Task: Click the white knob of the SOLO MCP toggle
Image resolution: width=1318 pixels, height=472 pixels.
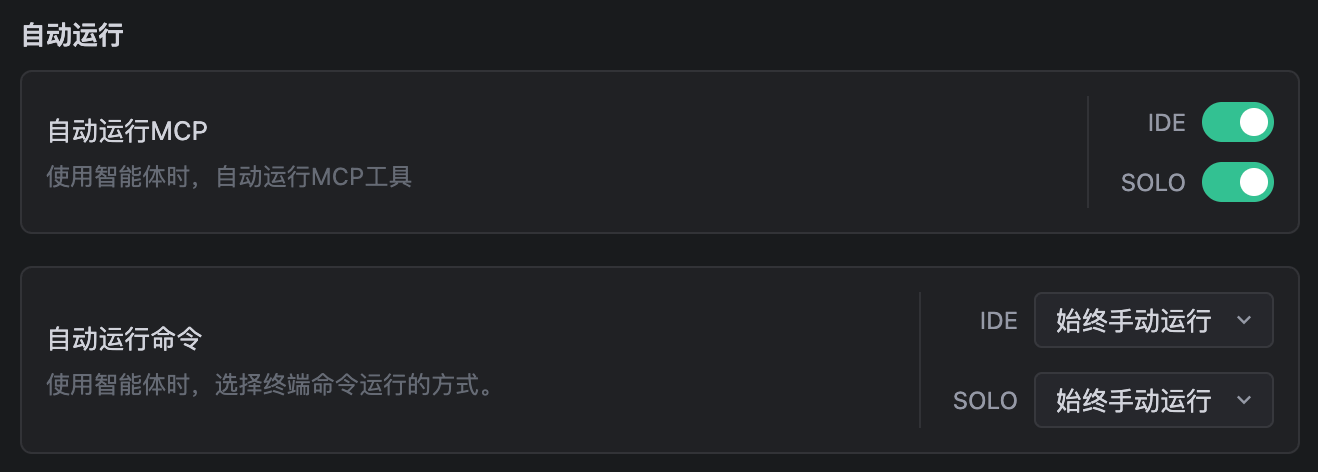Action: pos(1254,182)
